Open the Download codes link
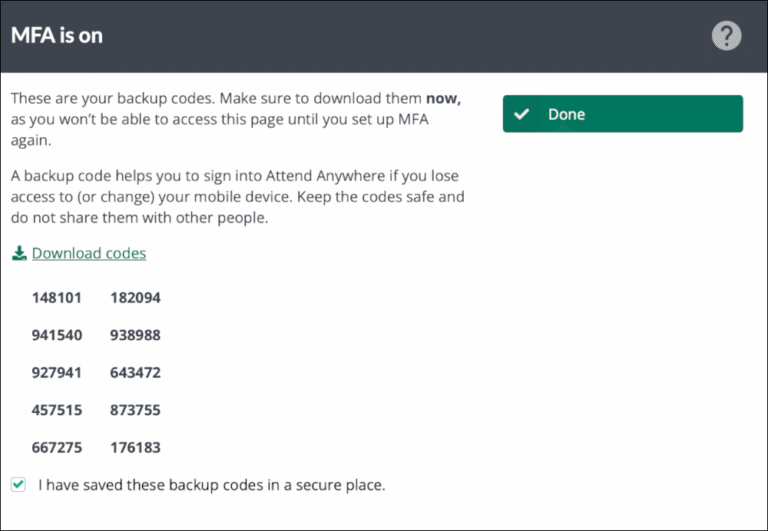Image resolution: width=768 pixels, height=531 pixels. [88, 253]
